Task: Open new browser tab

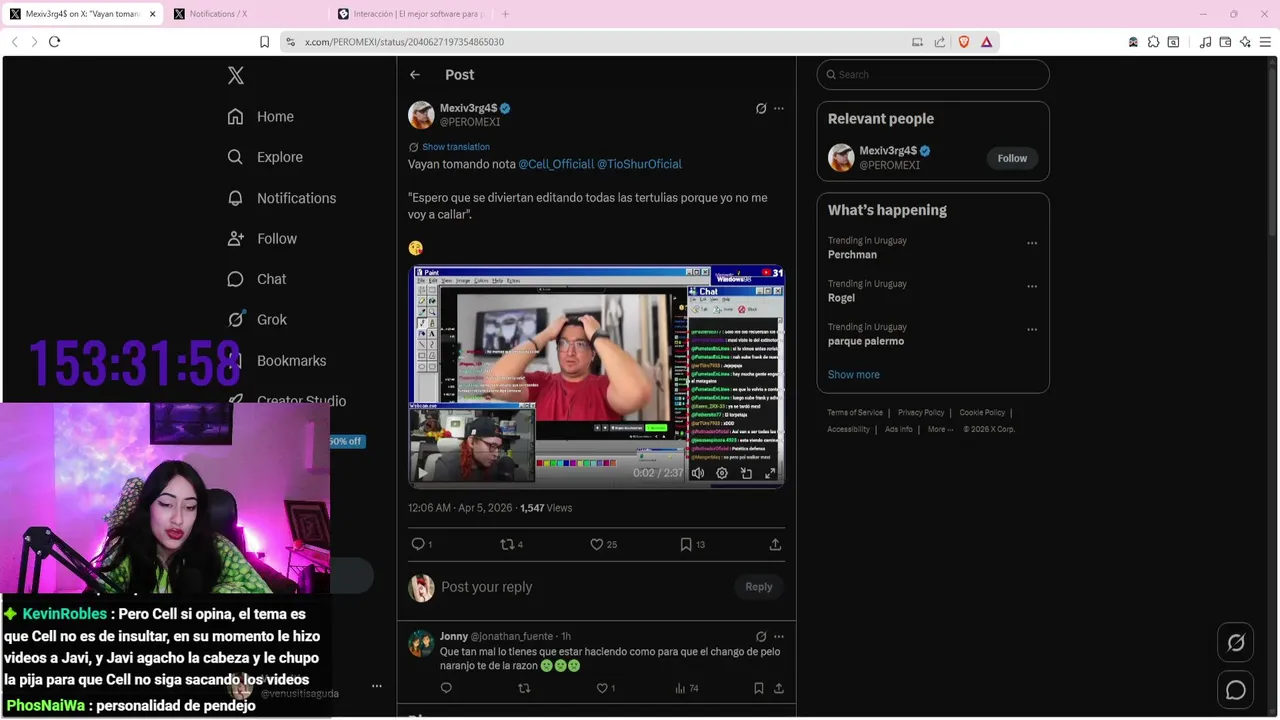Action: pyautogui.click(x=505, y=14)
